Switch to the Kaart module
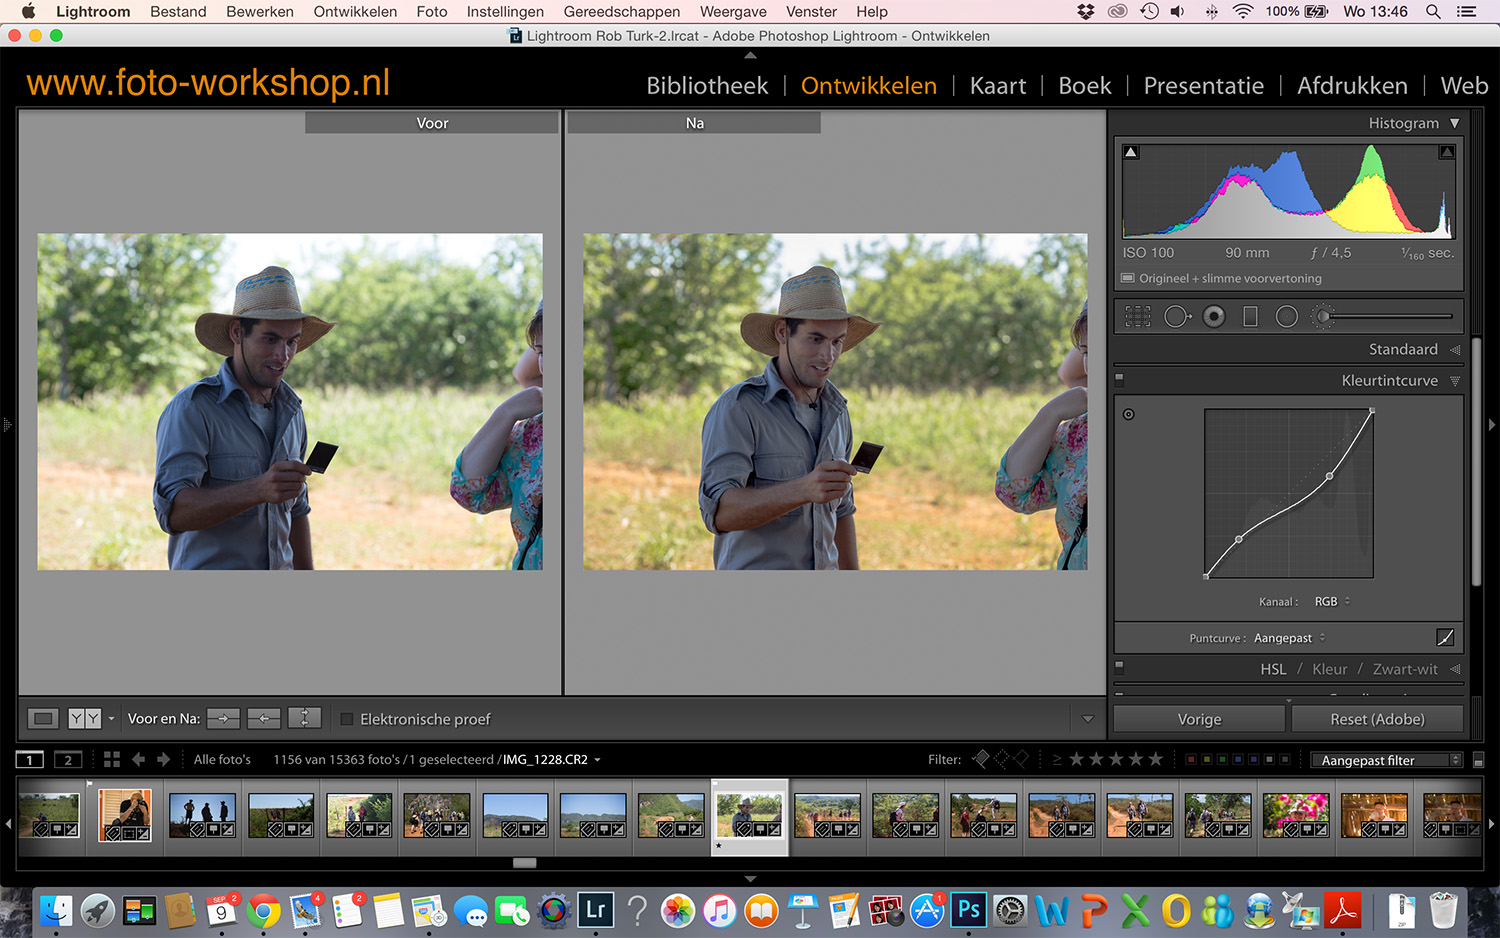The width and height of the screenshot is (1500, 938). point(998,86)
